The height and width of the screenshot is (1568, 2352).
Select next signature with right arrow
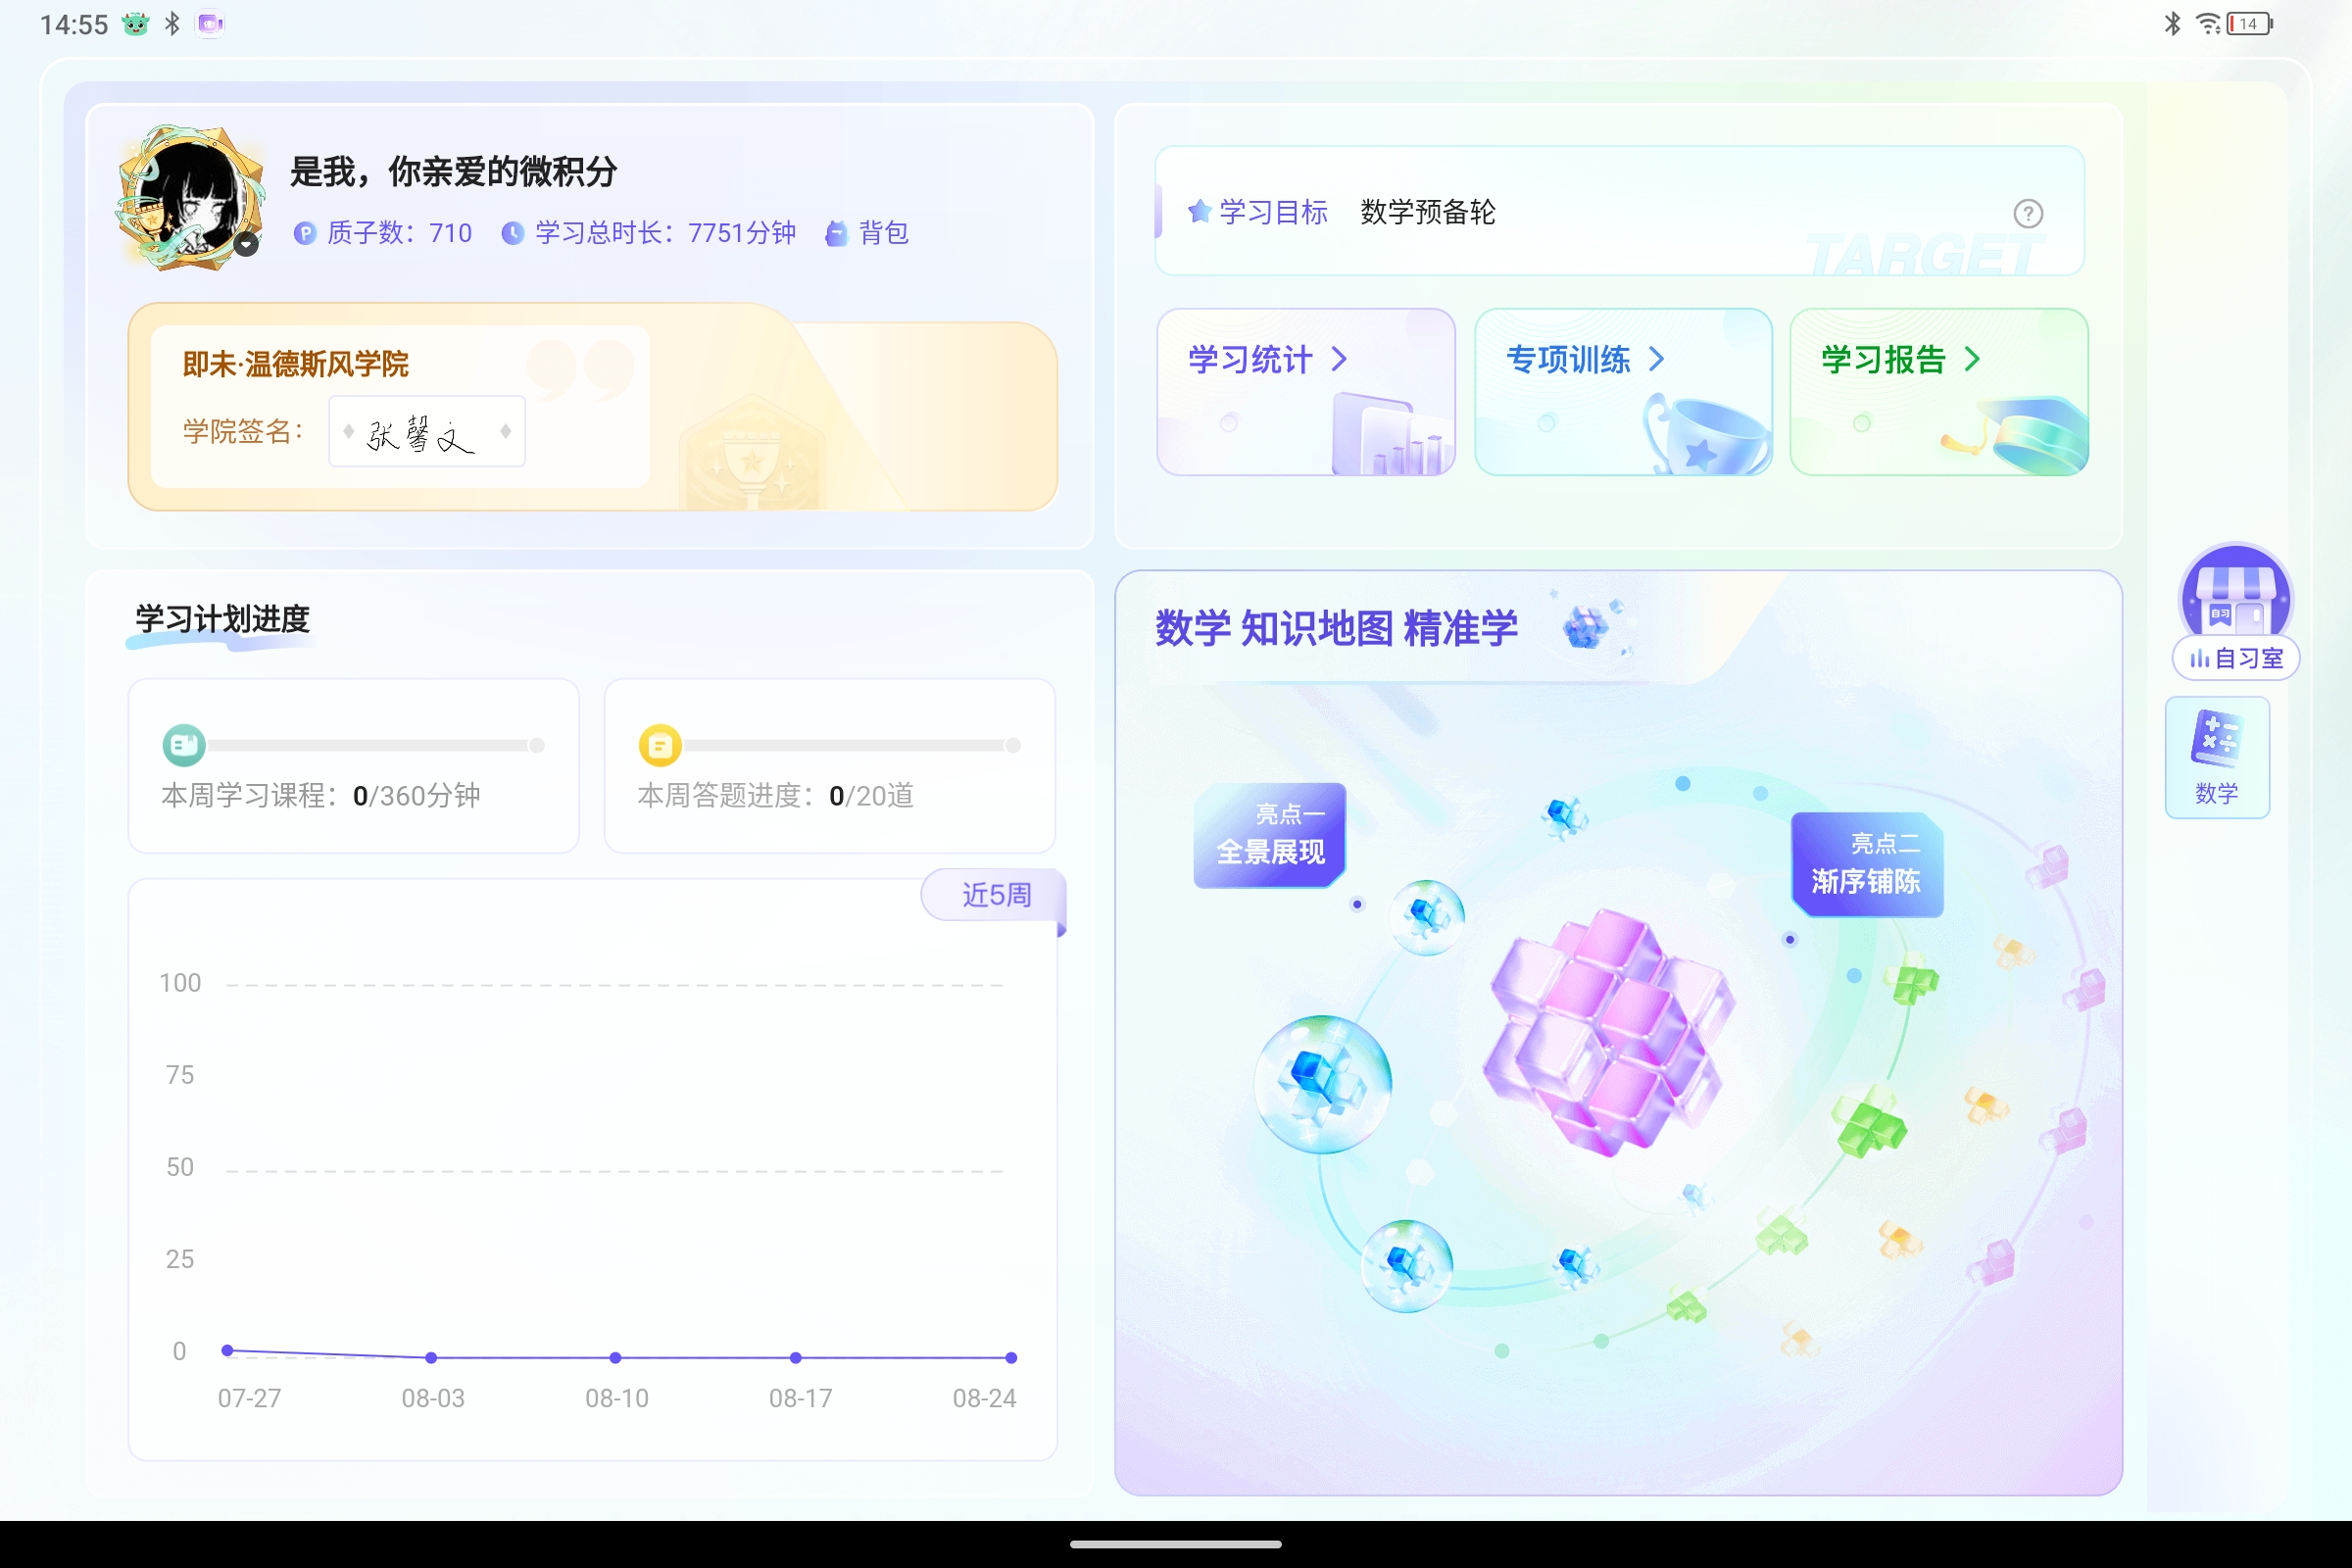point(506,431)
